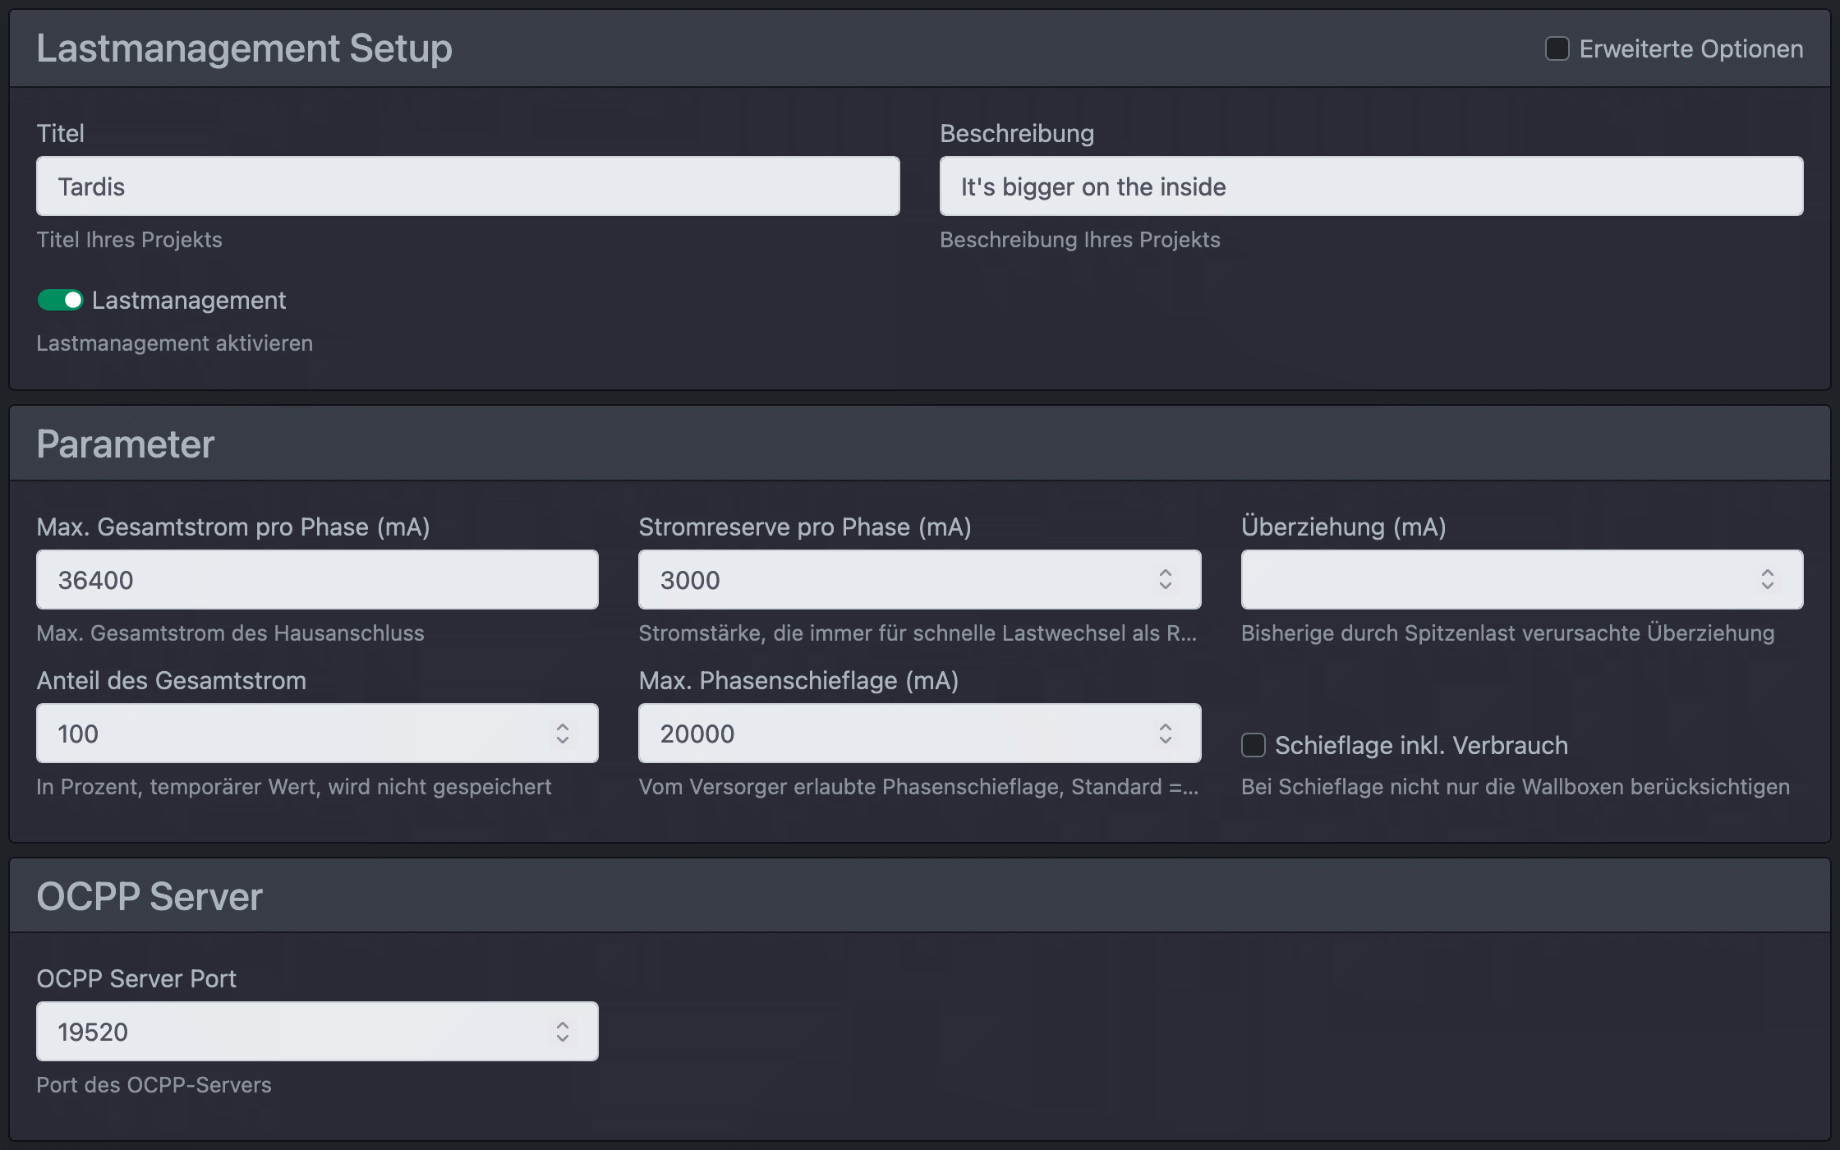This screenshot has width=1840, height=1150.
Task: Enable the Lastmanagement toggle
Action: pos(59,299)
